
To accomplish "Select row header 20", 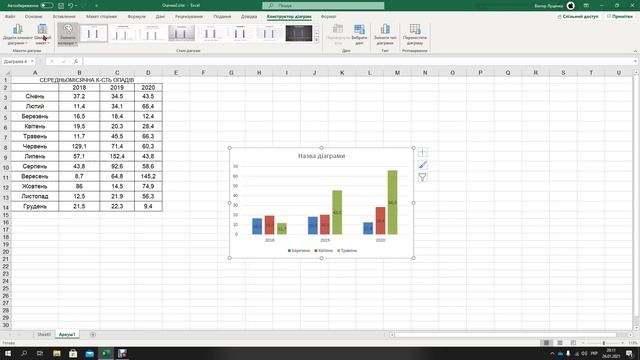I will 6,252.
